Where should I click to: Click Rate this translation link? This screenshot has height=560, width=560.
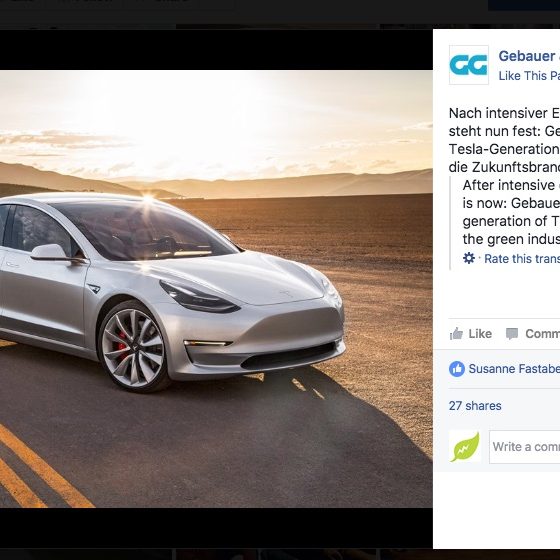tap(522, 259)
